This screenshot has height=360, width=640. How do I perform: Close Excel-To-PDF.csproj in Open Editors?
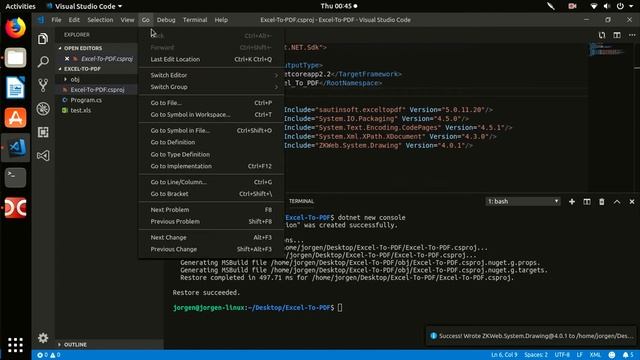[67, 59]
